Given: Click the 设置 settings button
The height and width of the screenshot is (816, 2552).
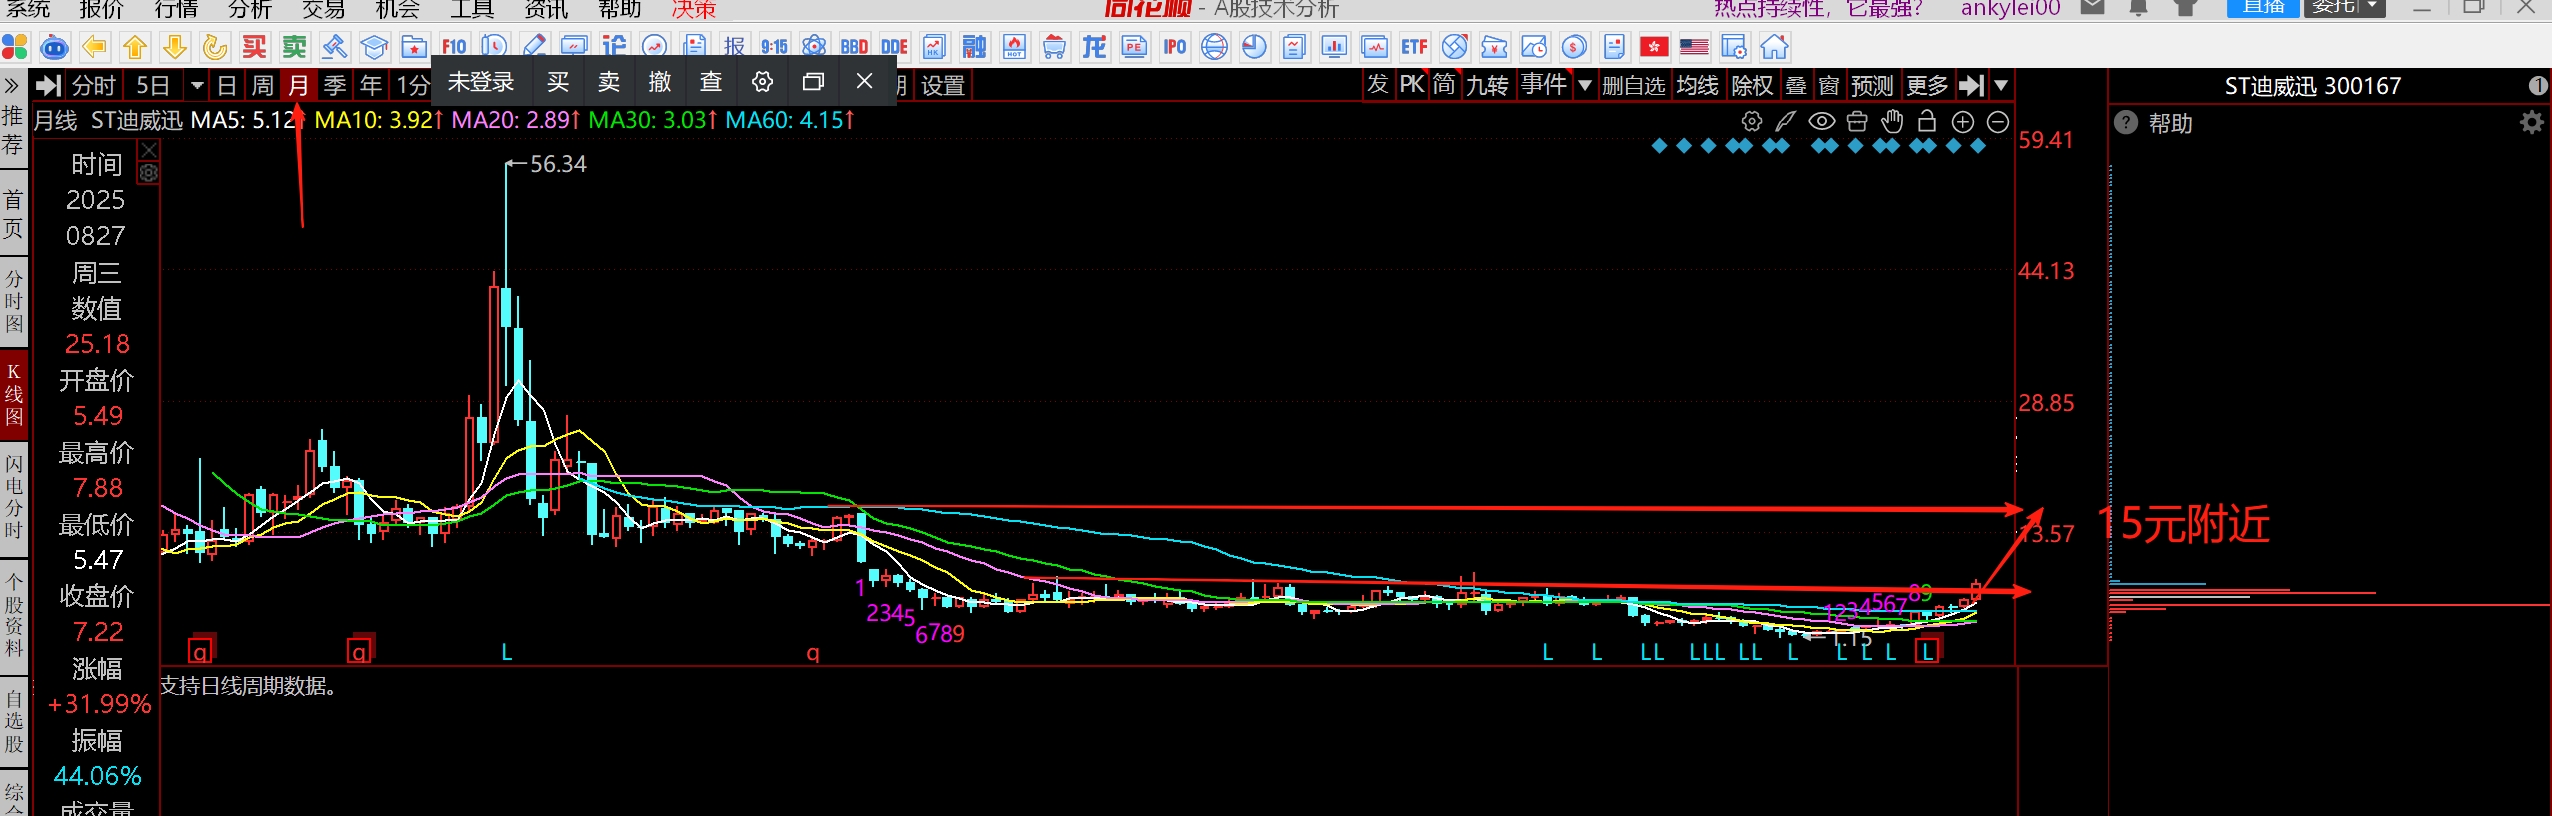Looking at the screenshot, I should click(942, 85).
